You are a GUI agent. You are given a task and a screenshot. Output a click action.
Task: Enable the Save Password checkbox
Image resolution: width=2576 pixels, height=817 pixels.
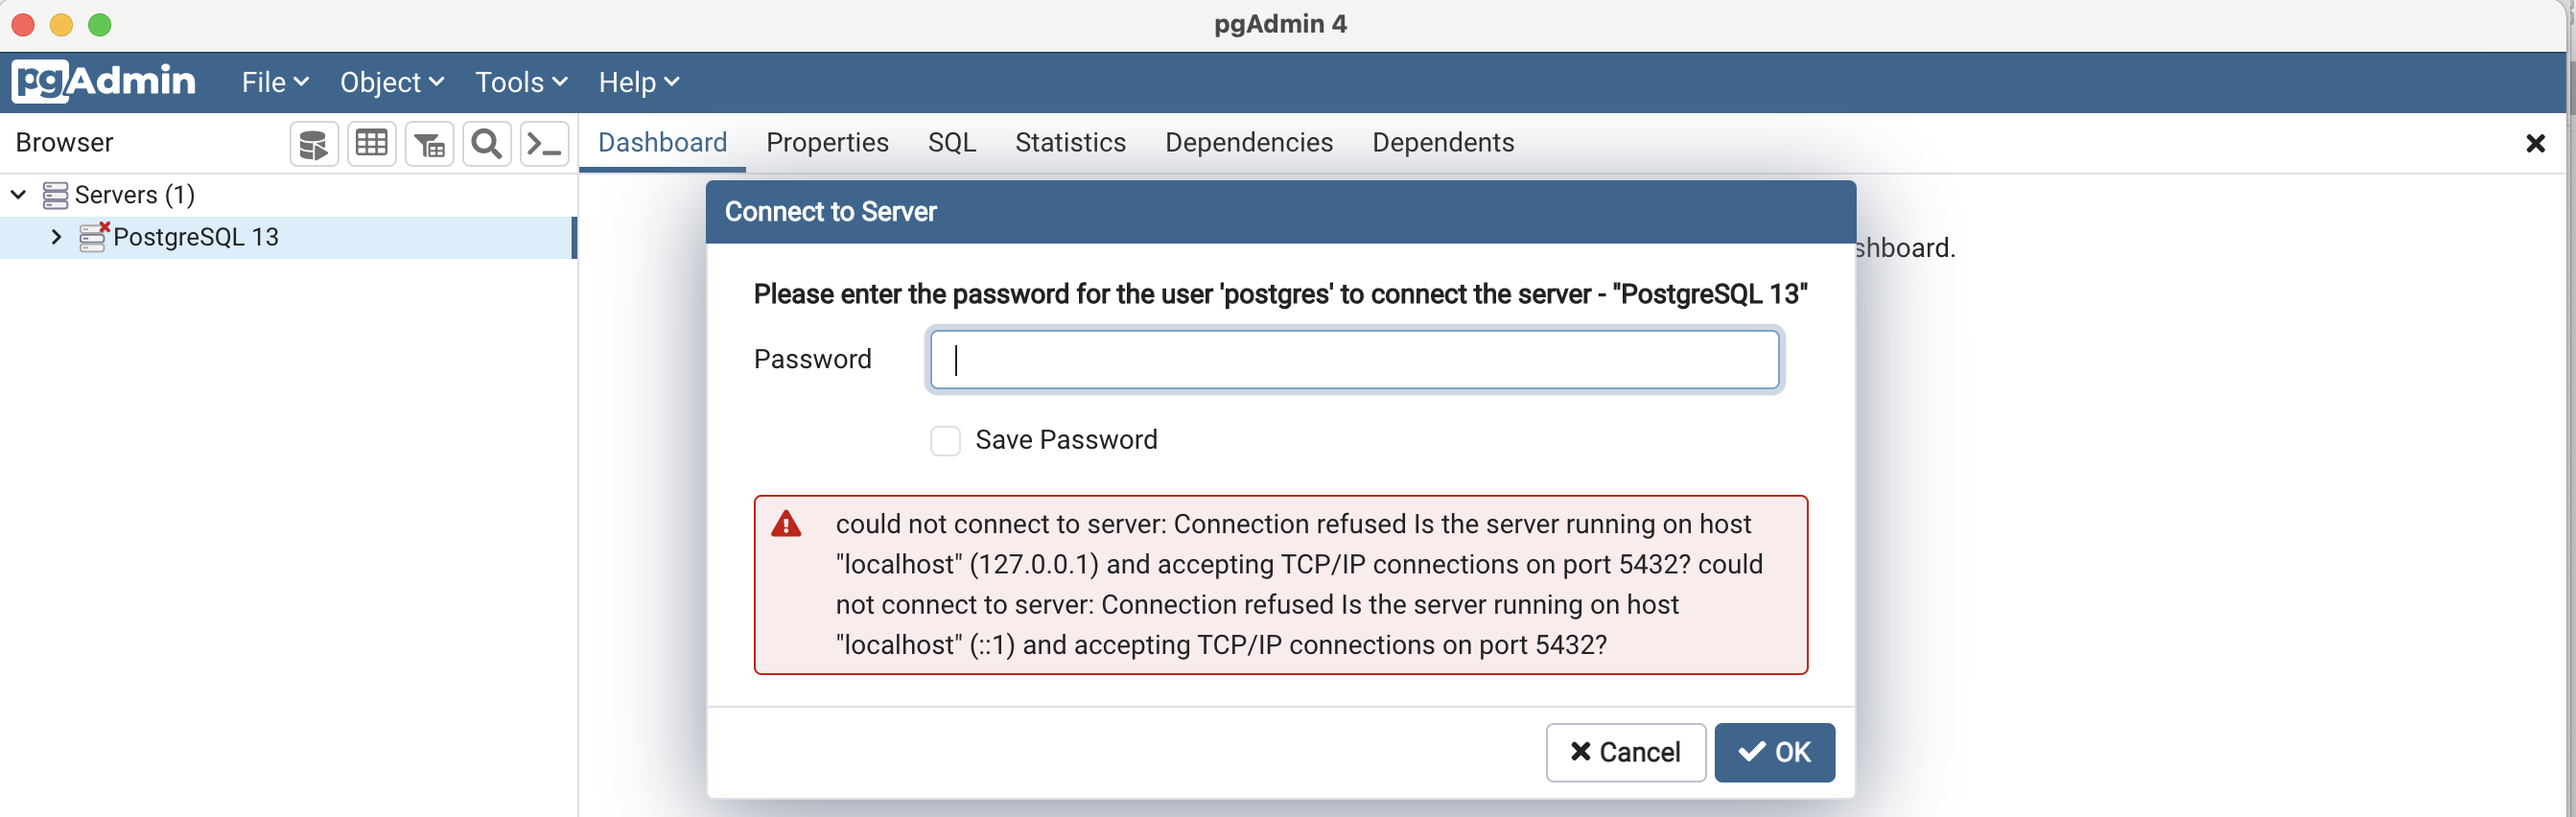(x=945, y=440)
